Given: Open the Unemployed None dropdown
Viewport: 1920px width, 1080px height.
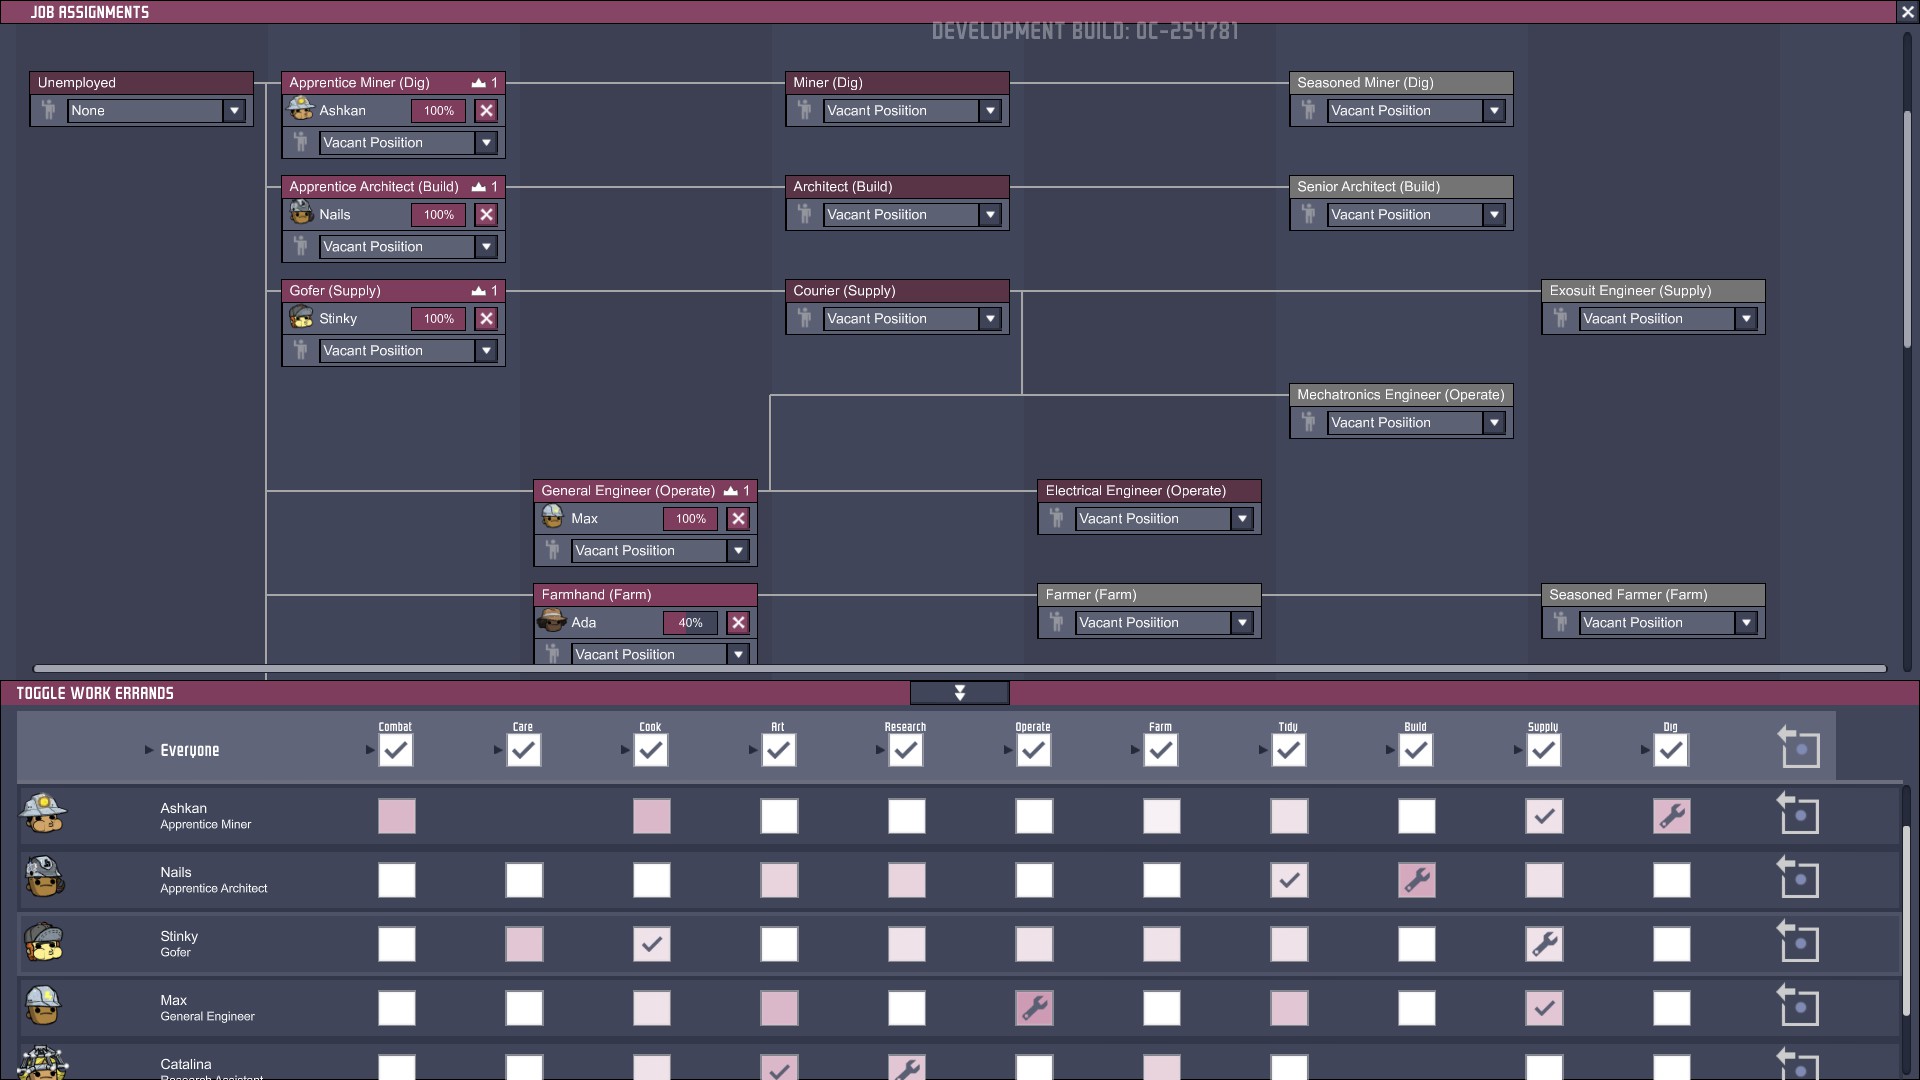Looking at the screenshot, I should (x=234, y=111).
